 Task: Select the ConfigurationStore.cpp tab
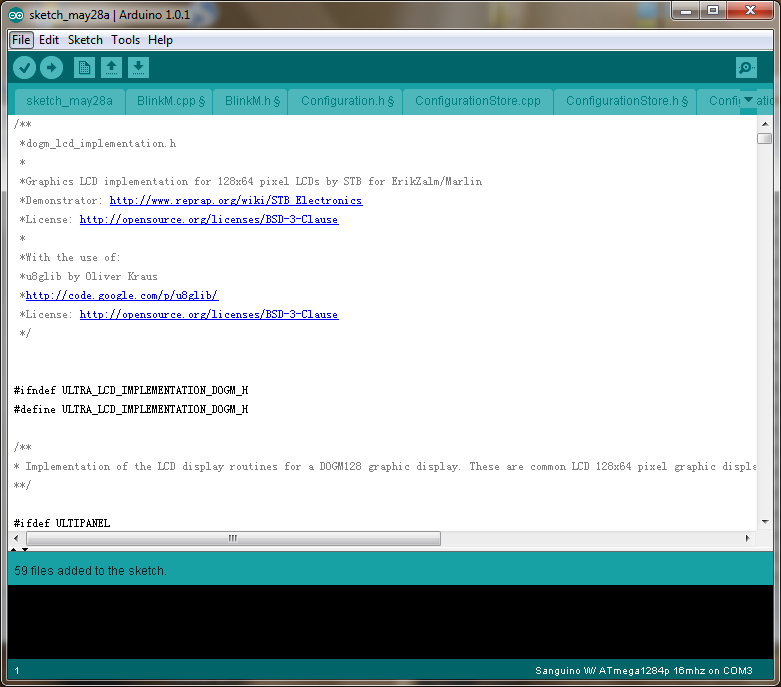pyautogui.click(x=477, y=101)
